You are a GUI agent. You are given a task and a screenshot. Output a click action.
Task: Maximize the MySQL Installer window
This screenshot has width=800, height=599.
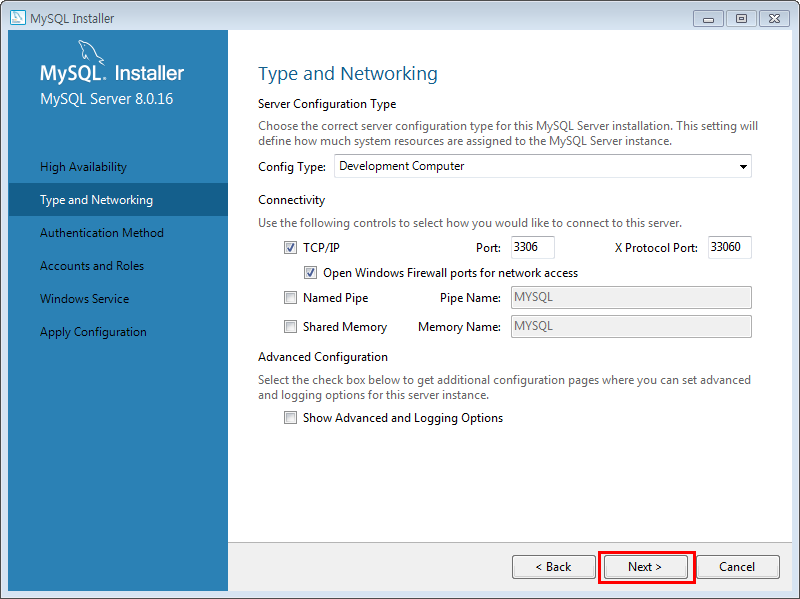(741, 19)
